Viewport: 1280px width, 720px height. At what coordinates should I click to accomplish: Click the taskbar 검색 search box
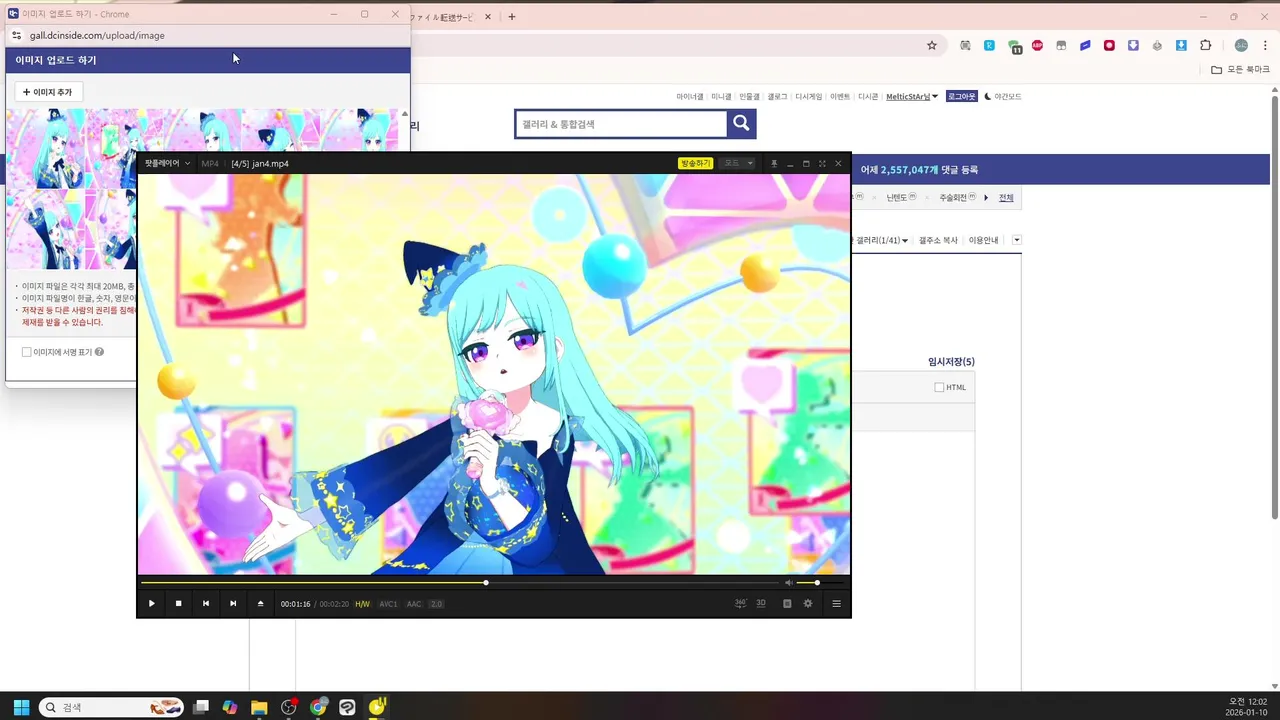[111, 707]
